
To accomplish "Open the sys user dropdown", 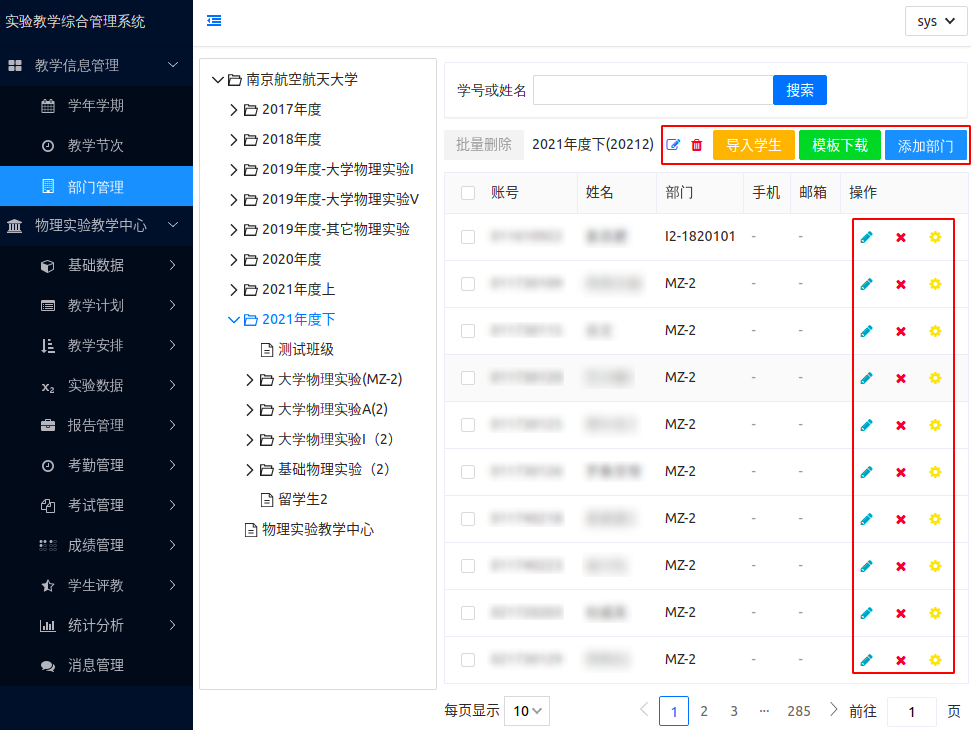I will click(935, 21).
